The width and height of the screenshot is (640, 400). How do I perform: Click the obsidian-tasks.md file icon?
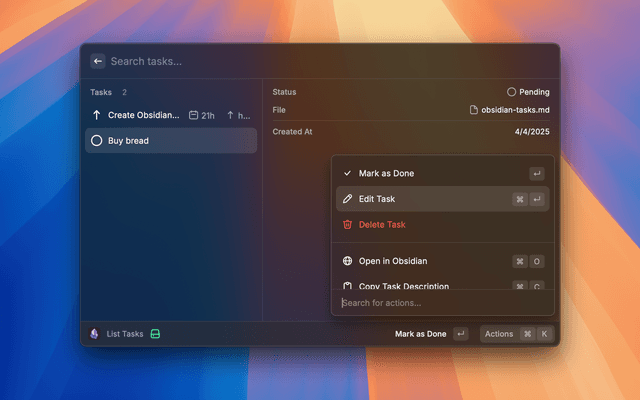click(474, 110)
